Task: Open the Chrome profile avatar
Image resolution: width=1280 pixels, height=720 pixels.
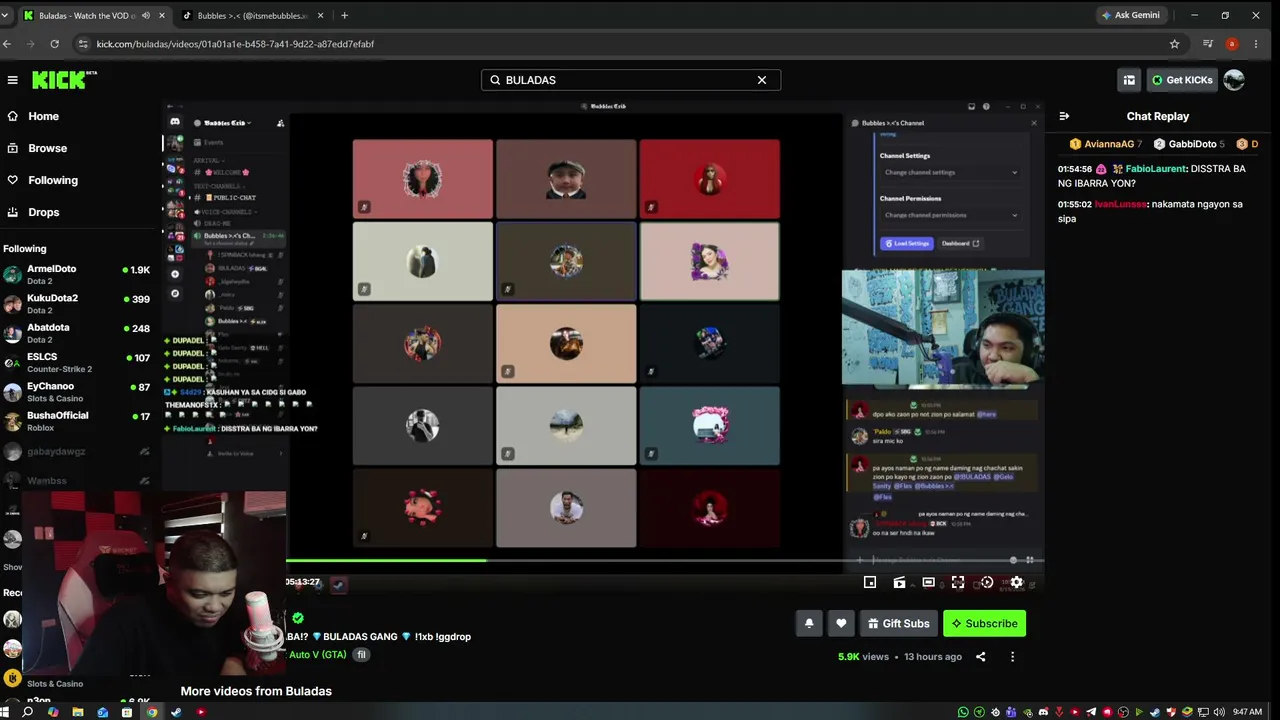Action: click(1232, 44)
